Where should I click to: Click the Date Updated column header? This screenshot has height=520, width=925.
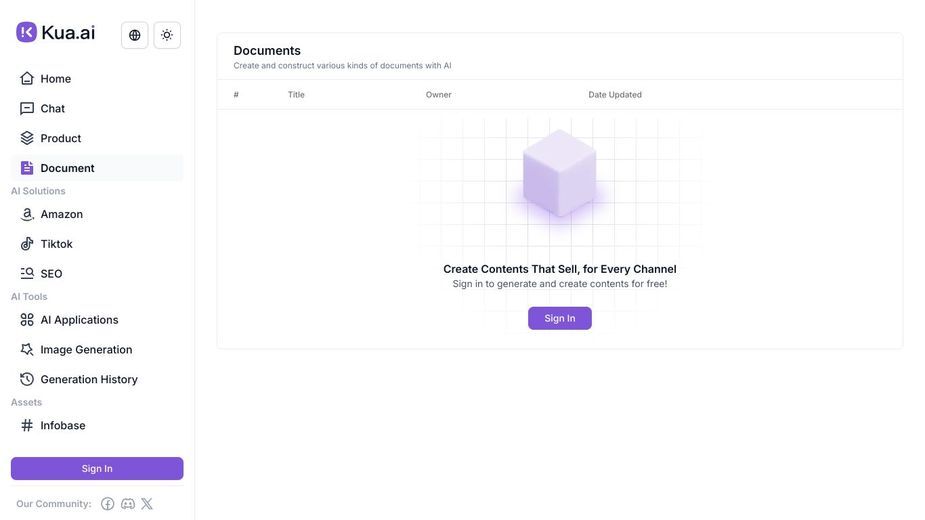[x=615, y=94]
